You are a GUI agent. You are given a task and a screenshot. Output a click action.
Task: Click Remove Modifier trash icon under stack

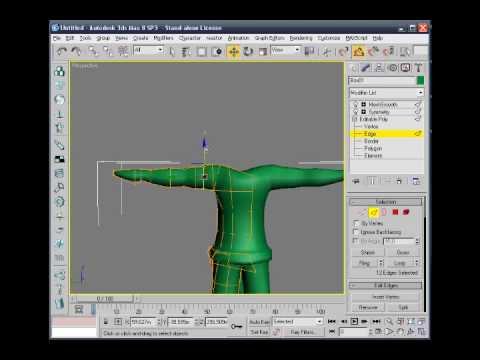tap(399, 181)
